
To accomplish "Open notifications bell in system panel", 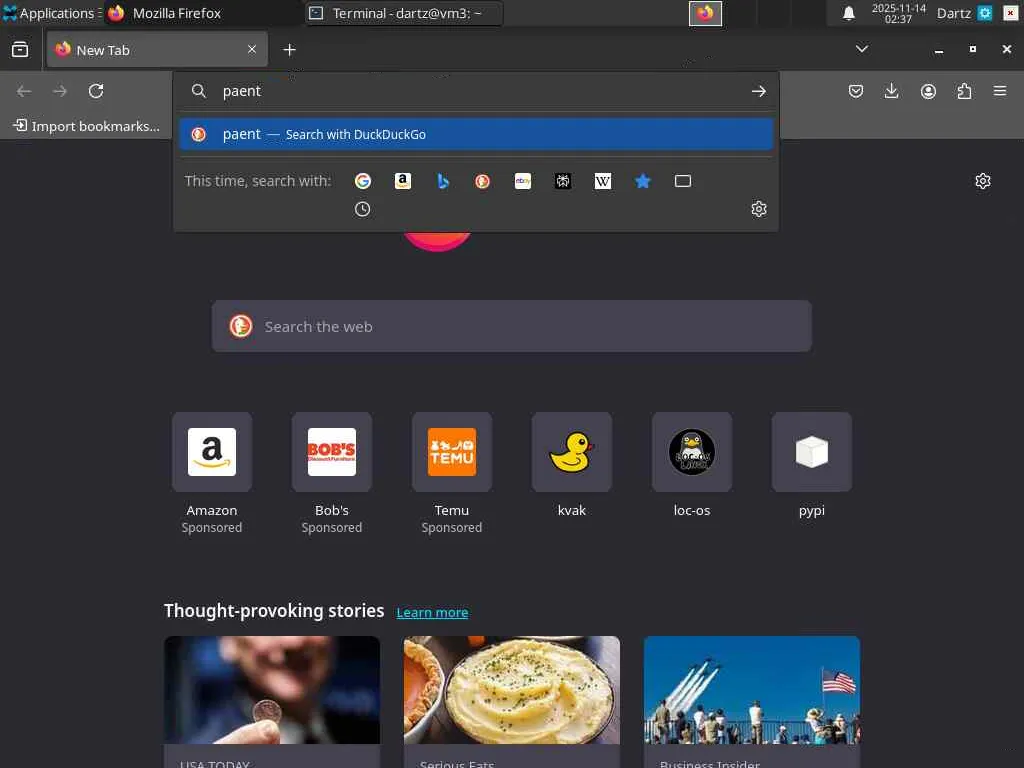I will (848, 13).
